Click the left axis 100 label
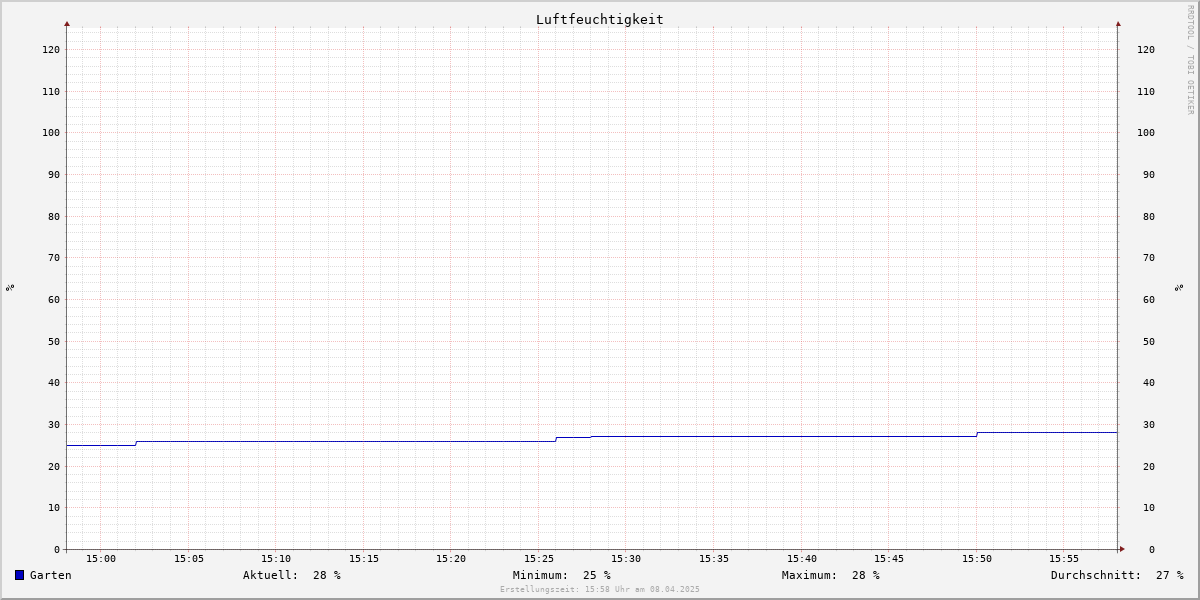The height and width of the screenshot is (600, 1200). point(51,132)
